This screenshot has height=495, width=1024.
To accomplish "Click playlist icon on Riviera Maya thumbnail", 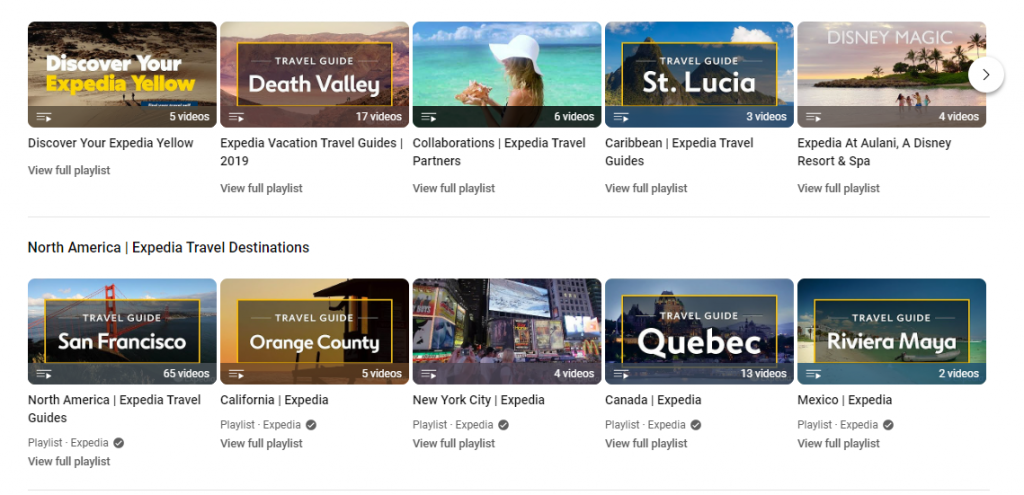I will [813, 374].
